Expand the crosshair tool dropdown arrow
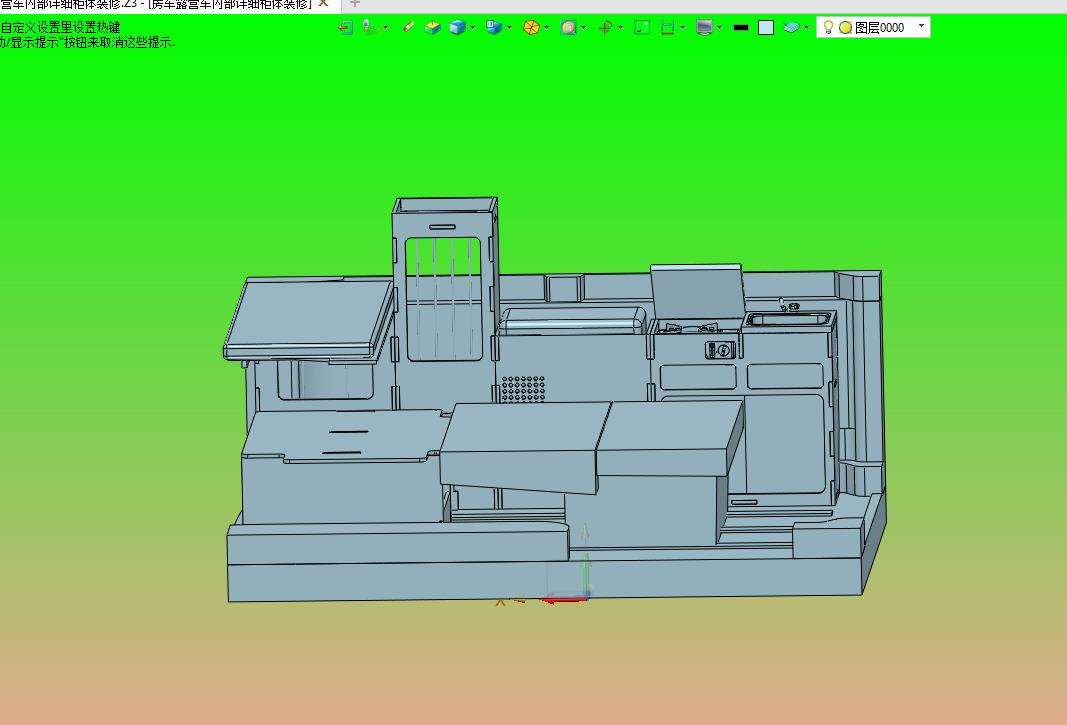 click(620, 28)
